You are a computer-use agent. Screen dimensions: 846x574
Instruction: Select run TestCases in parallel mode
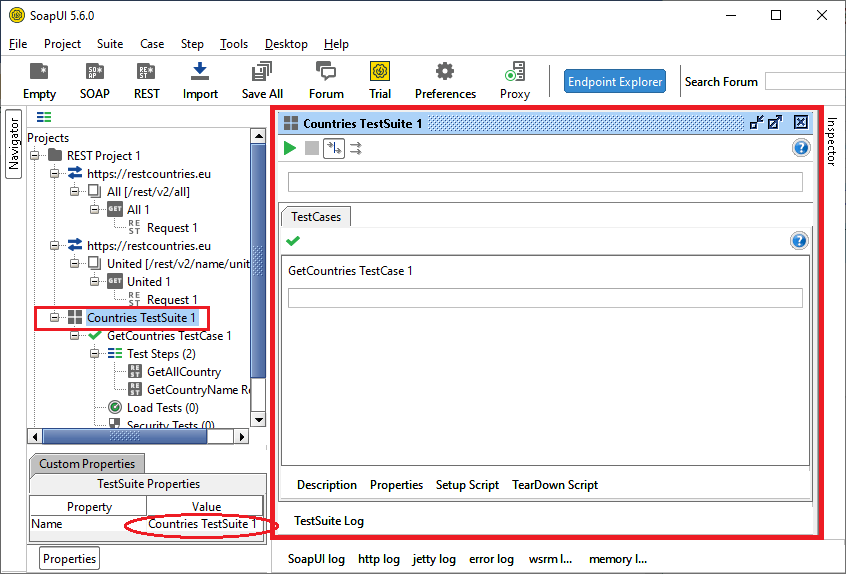356,148
